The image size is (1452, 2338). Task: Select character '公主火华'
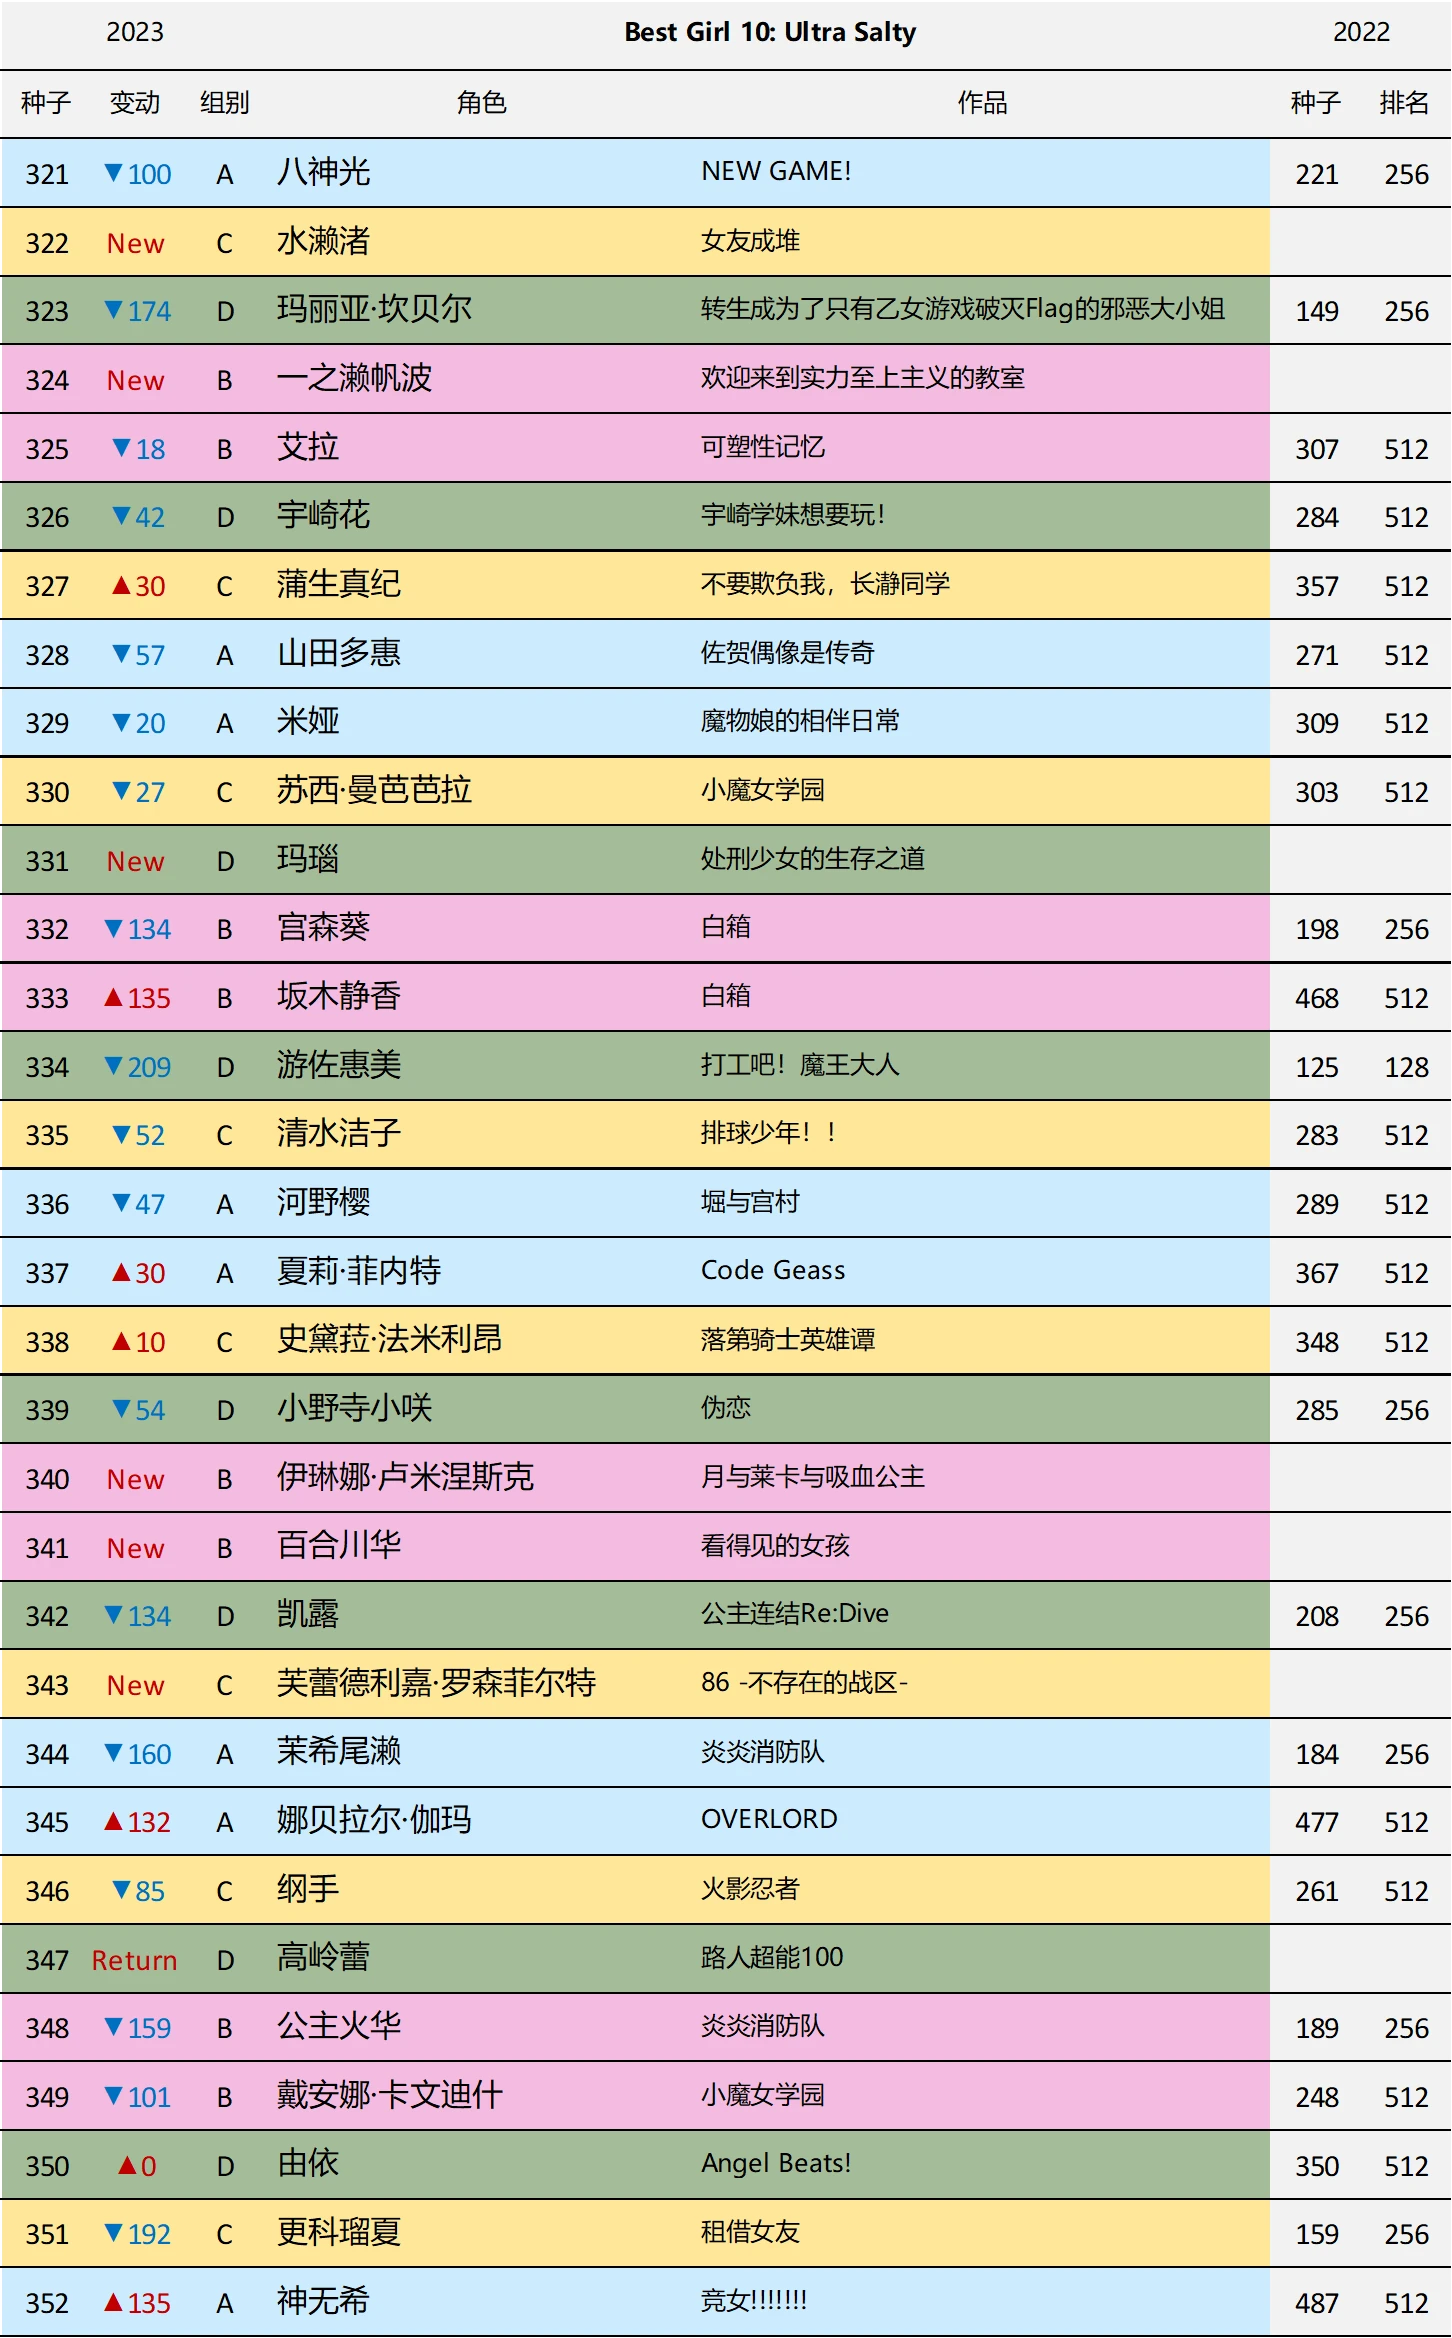(339, 2027)
